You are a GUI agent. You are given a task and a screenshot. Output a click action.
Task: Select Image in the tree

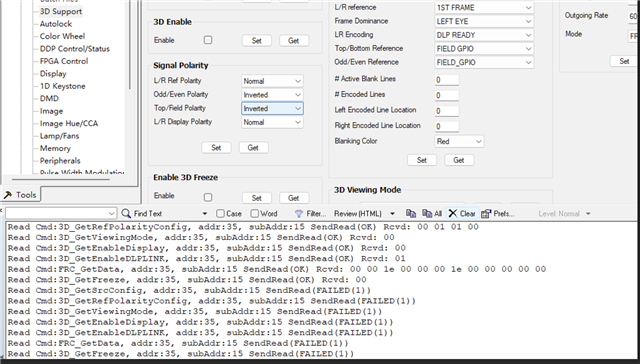(x=51, y=111)
